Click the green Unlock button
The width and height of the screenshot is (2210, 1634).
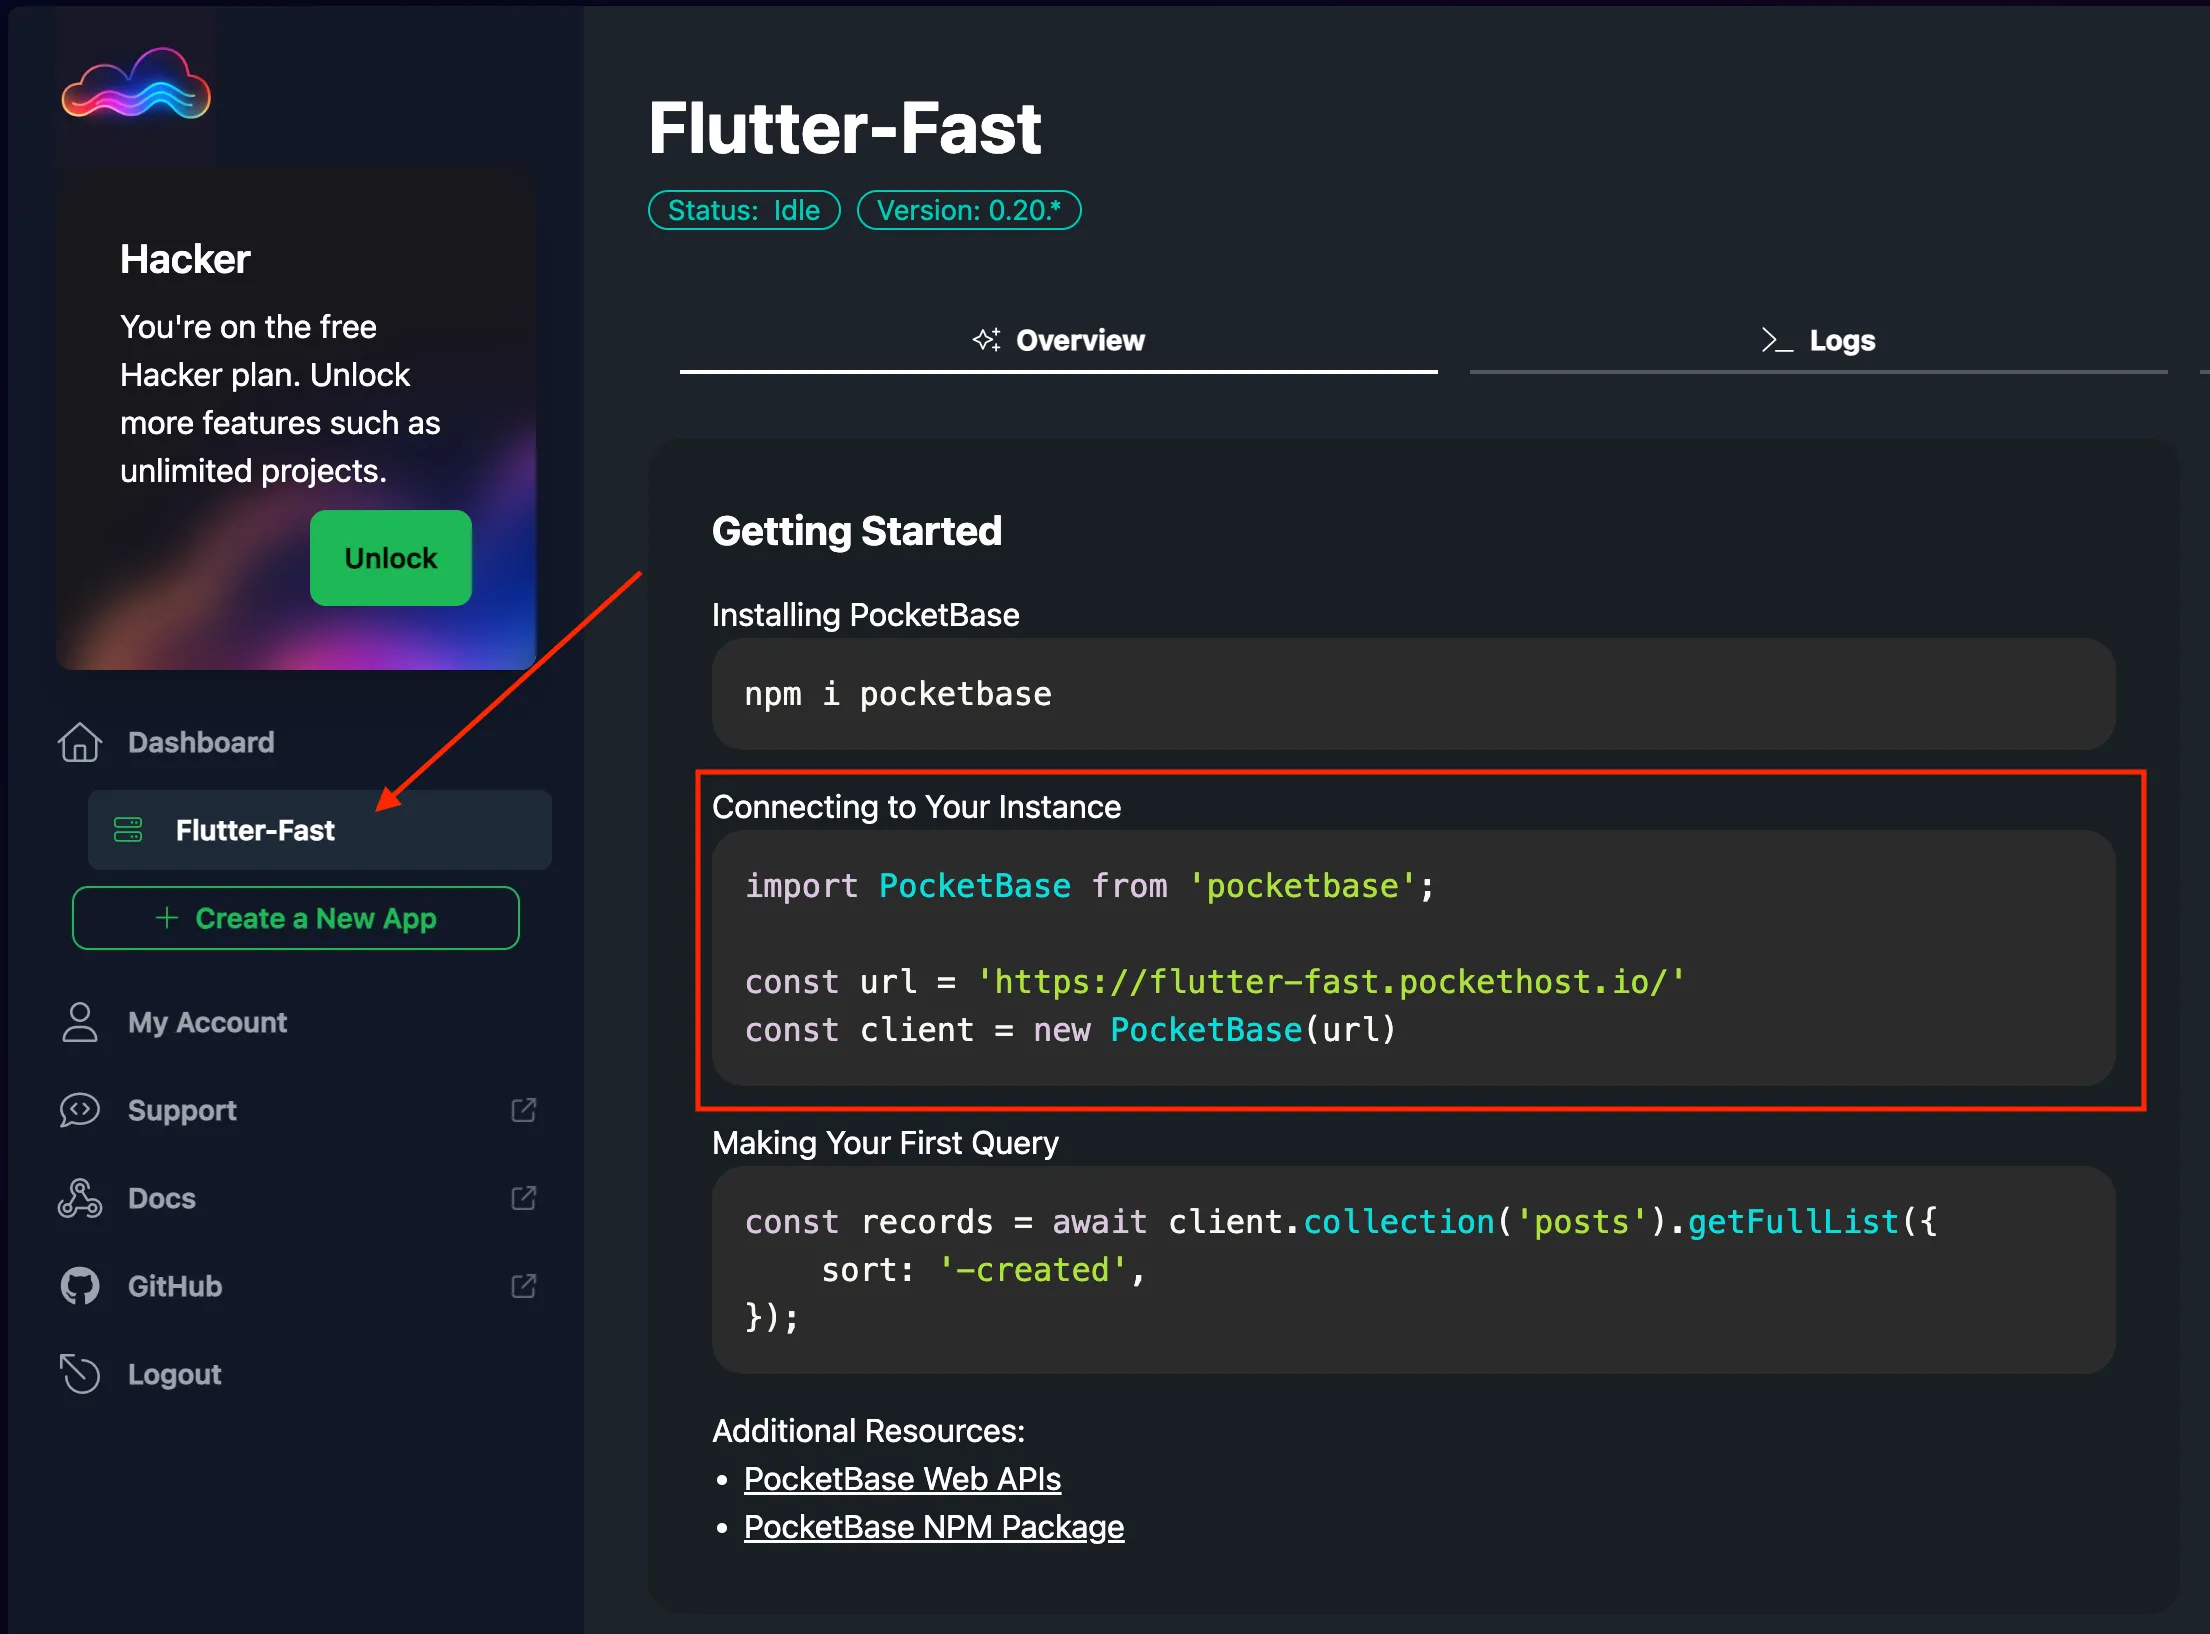click(x=391, y=558)
